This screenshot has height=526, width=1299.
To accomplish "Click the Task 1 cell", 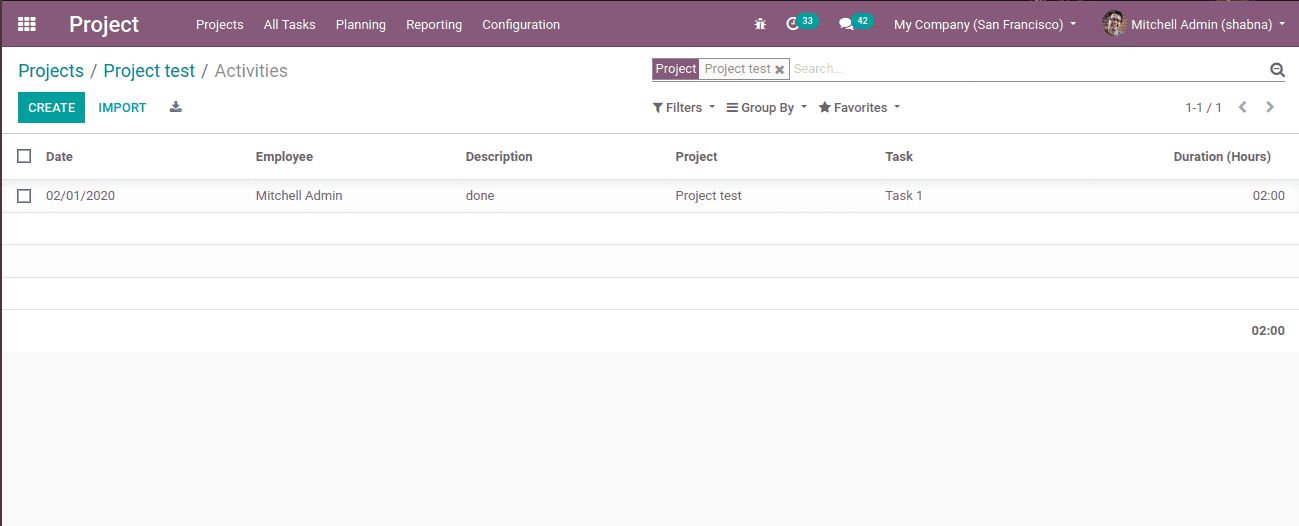I will (x=904, y=196).
